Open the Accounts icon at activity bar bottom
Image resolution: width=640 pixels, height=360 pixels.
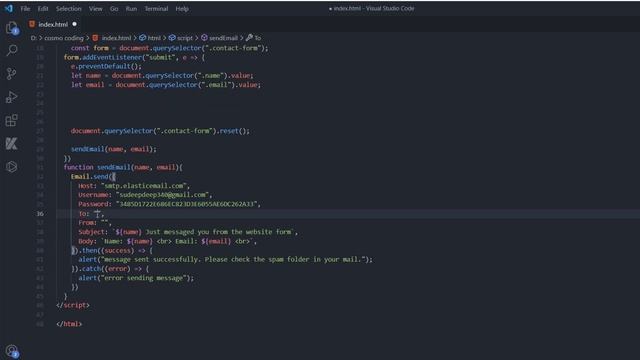[12, 351]
